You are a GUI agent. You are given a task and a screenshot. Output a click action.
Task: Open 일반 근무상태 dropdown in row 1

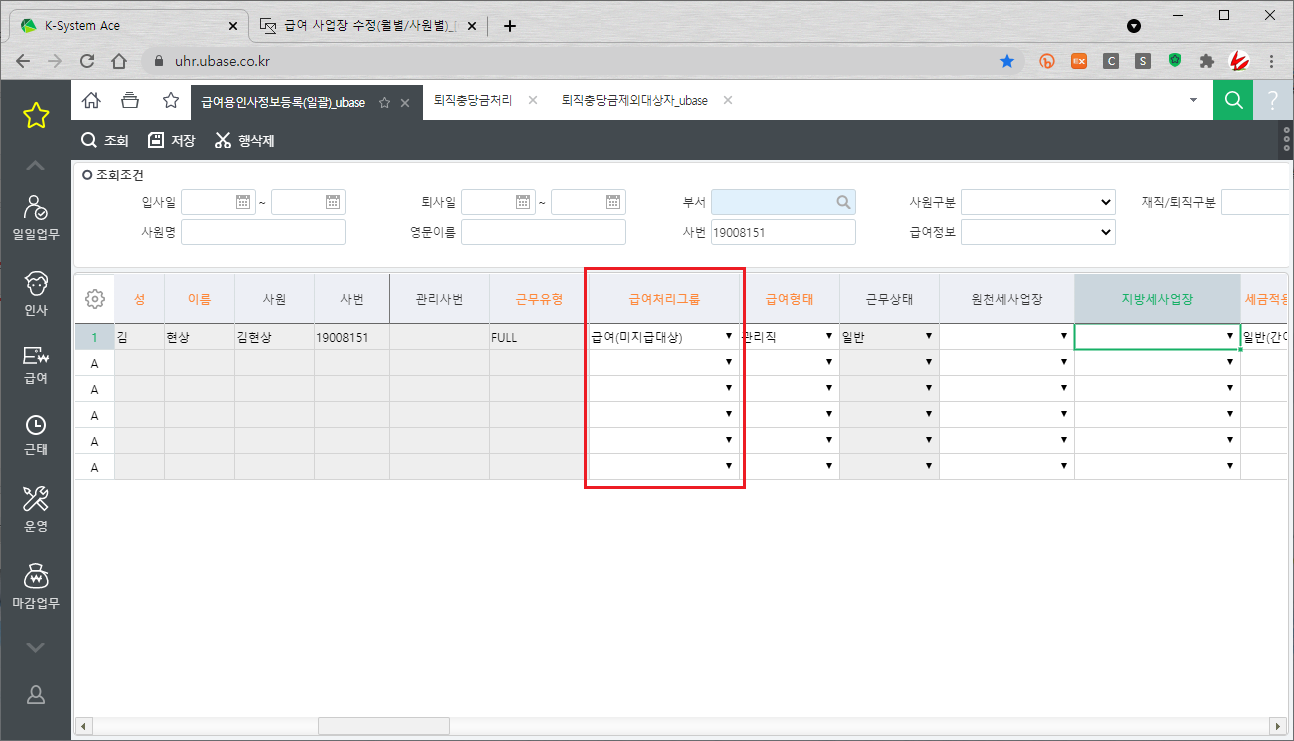tap(929, 337)
